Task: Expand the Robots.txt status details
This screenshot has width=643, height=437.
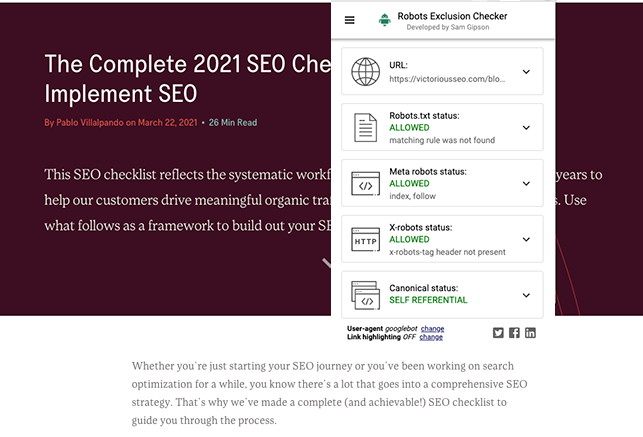Action: [526, 128]
